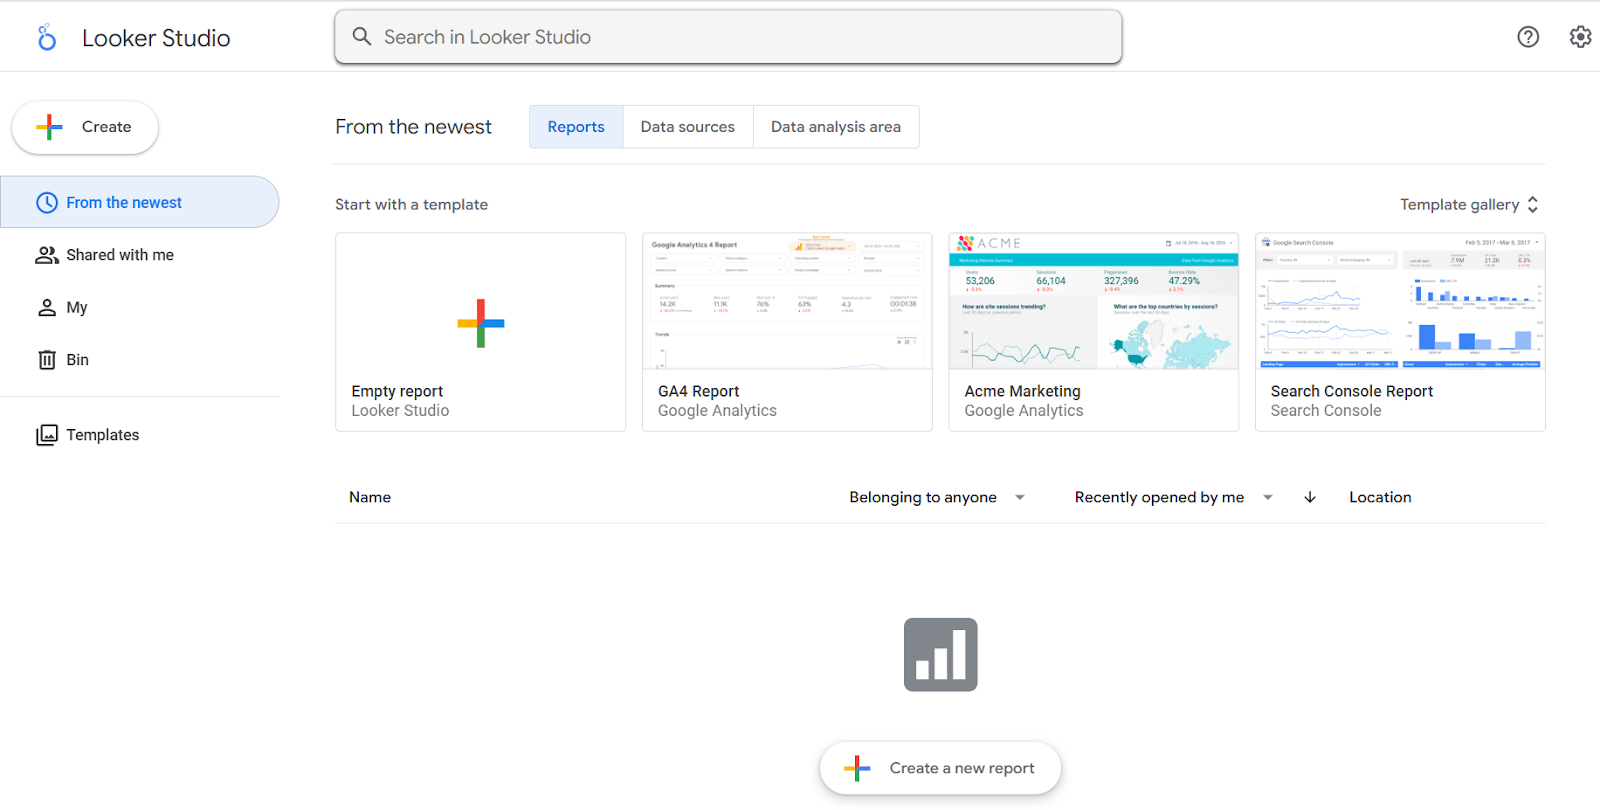The image size is (1600, 810).
Task: Click the Name column header
Action: coord(370,497)
